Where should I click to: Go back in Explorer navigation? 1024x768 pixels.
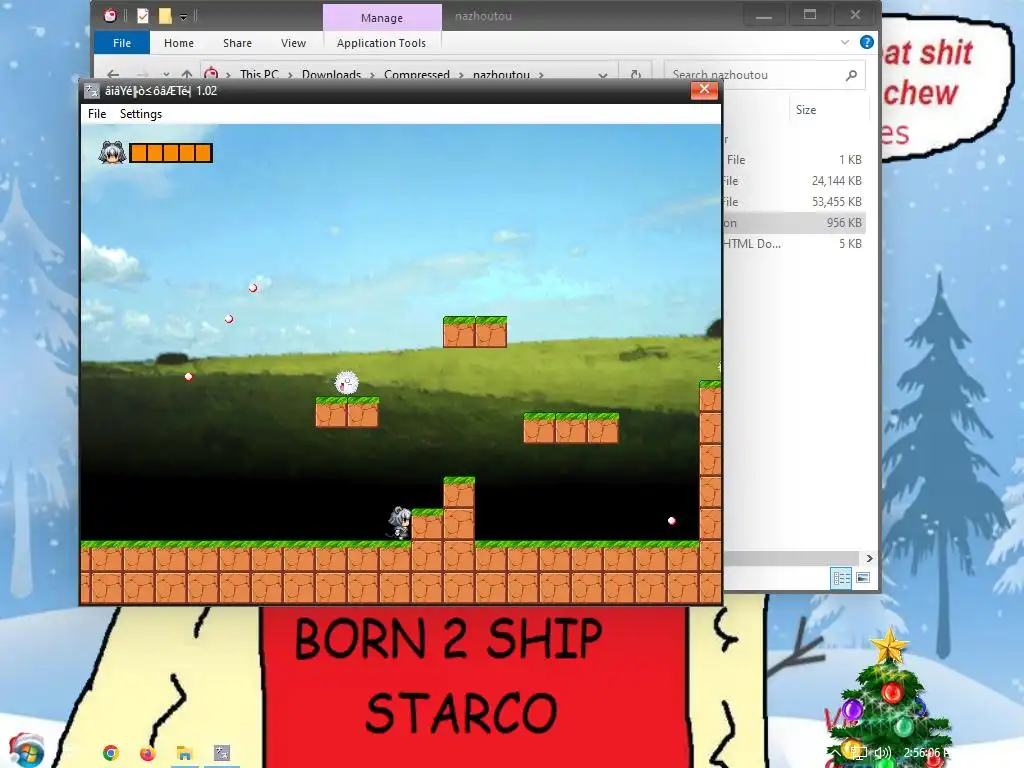[x=113, y=74]
